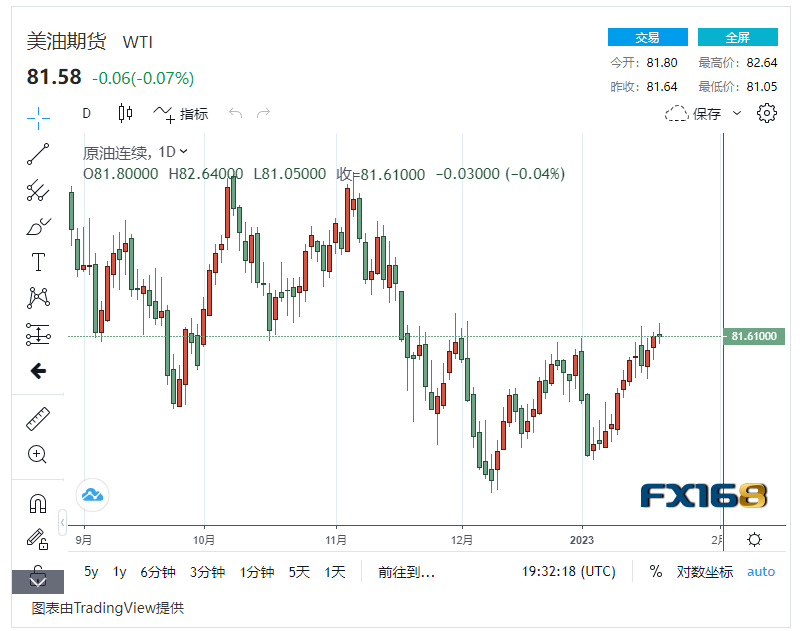803x631 pixels.
Task: Select the XABCD pattern tool
Action: (x=38, y=298)
